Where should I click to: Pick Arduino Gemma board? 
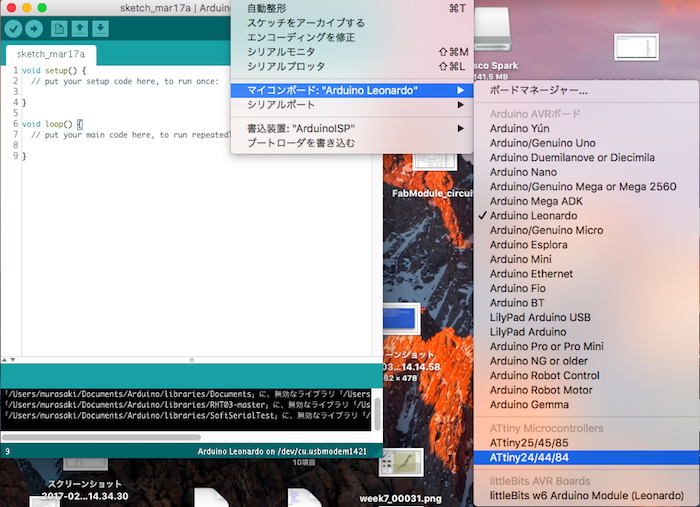[x=586, y=405]
